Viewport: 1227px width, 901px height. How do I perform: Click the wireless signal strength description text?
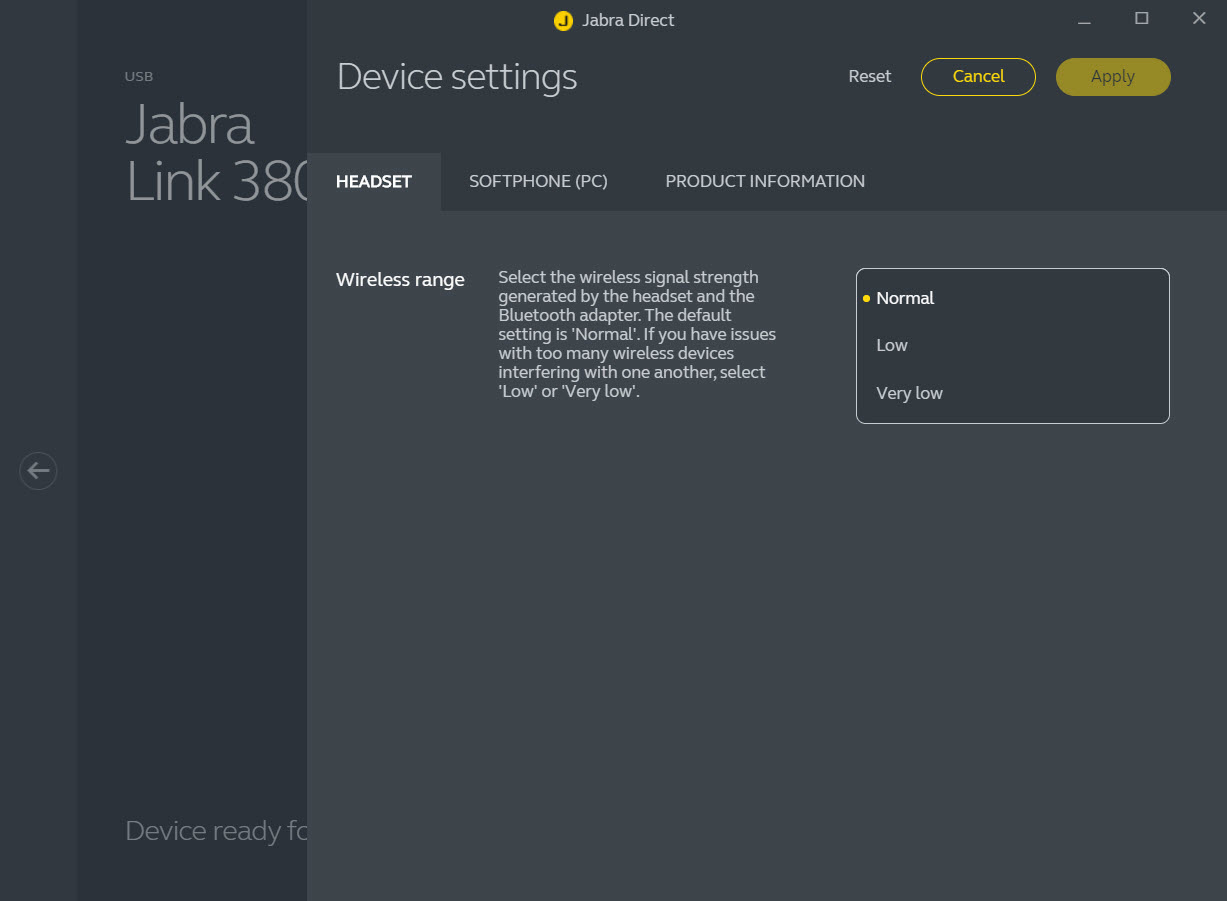tap(637, 334)
